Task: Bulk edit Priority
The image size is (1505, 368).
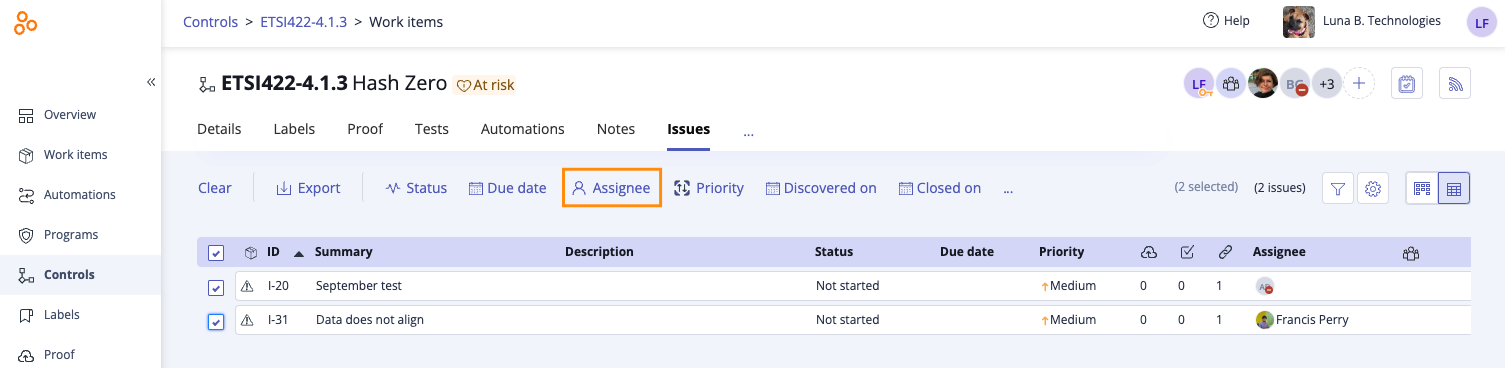Action: coord(709,188)
